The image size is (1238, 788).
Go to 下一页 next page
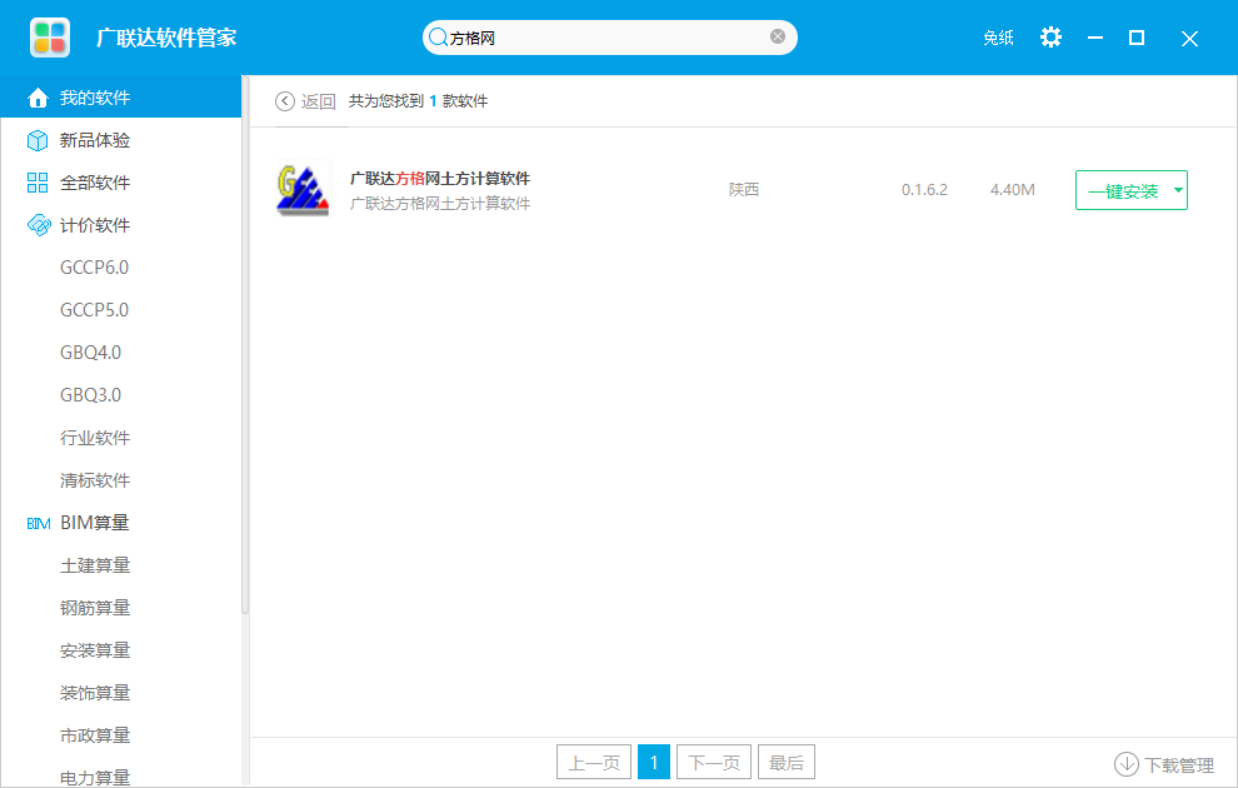(714, 762)
